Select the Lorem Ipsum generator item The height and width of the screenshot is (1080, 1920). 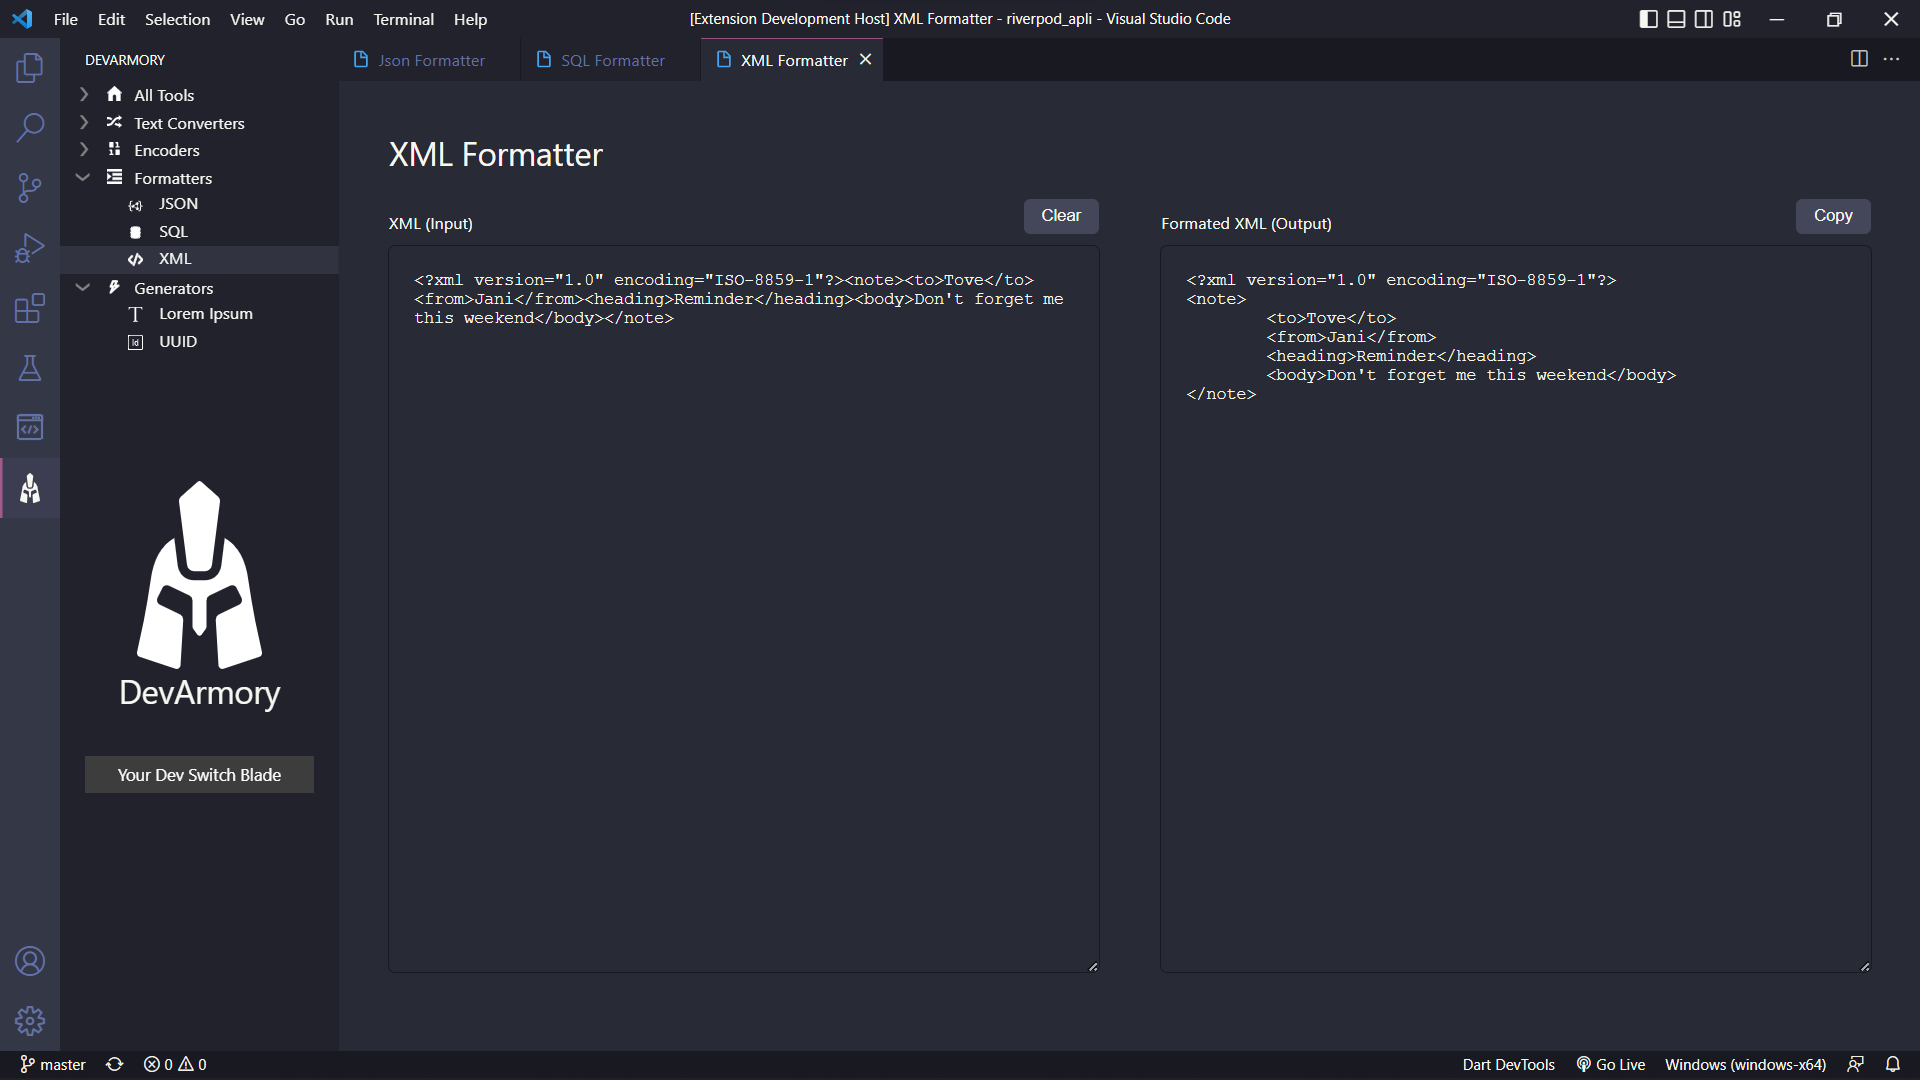199,314
